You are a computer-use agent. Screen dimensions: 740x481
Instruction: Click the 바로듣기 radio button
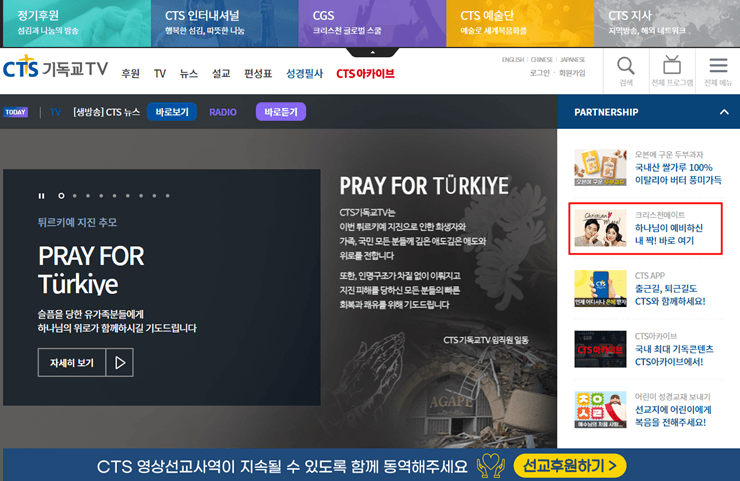(281, 112)
